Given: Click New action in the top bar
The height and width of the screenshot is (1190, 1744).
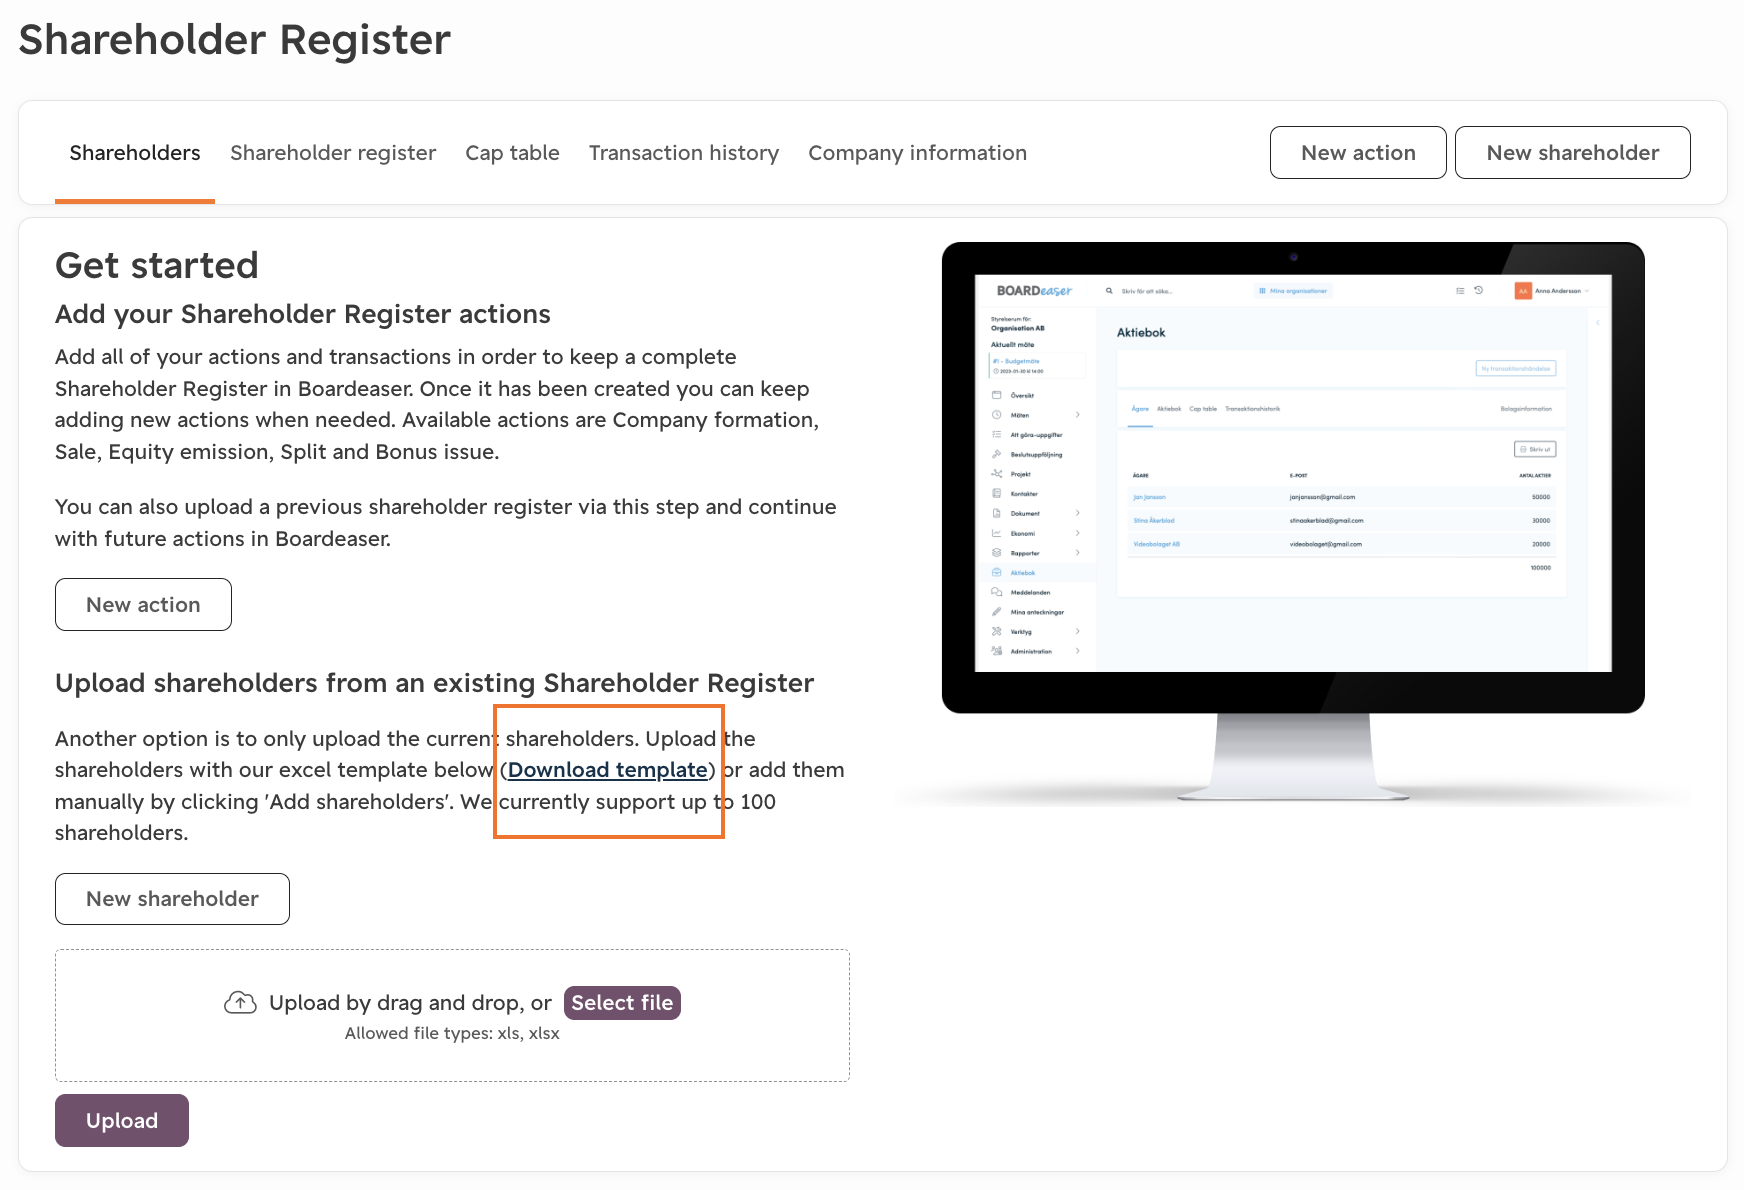Looking at the screenshot, I should click(1358, 153).
